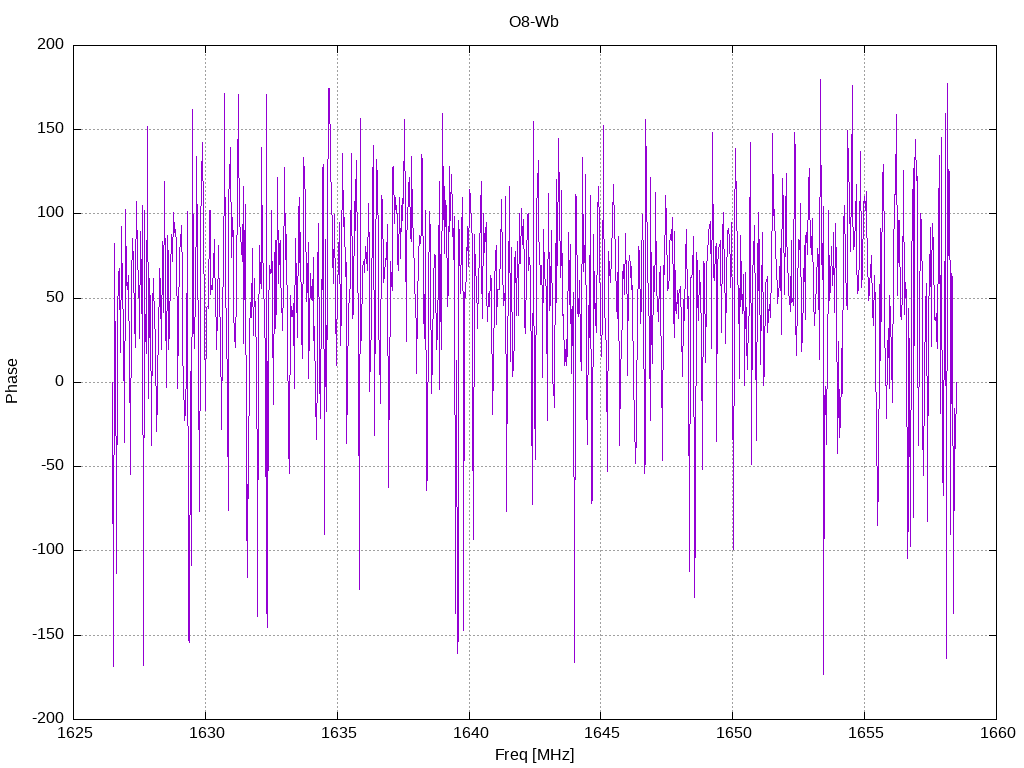Click y-axis tick label 0
The height and width of the screenshot is (768, 1024).
[60, 381]
